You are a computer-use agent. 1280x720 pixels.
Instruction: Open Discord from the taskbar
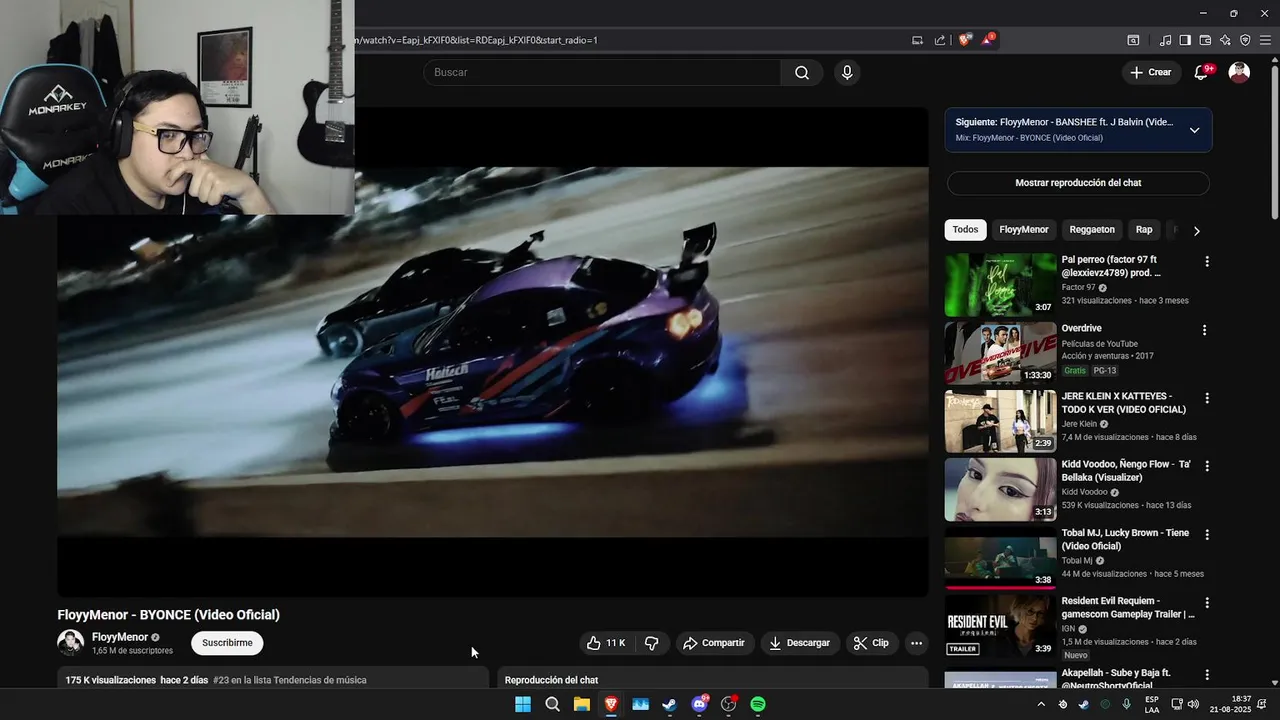click(699, 704)
